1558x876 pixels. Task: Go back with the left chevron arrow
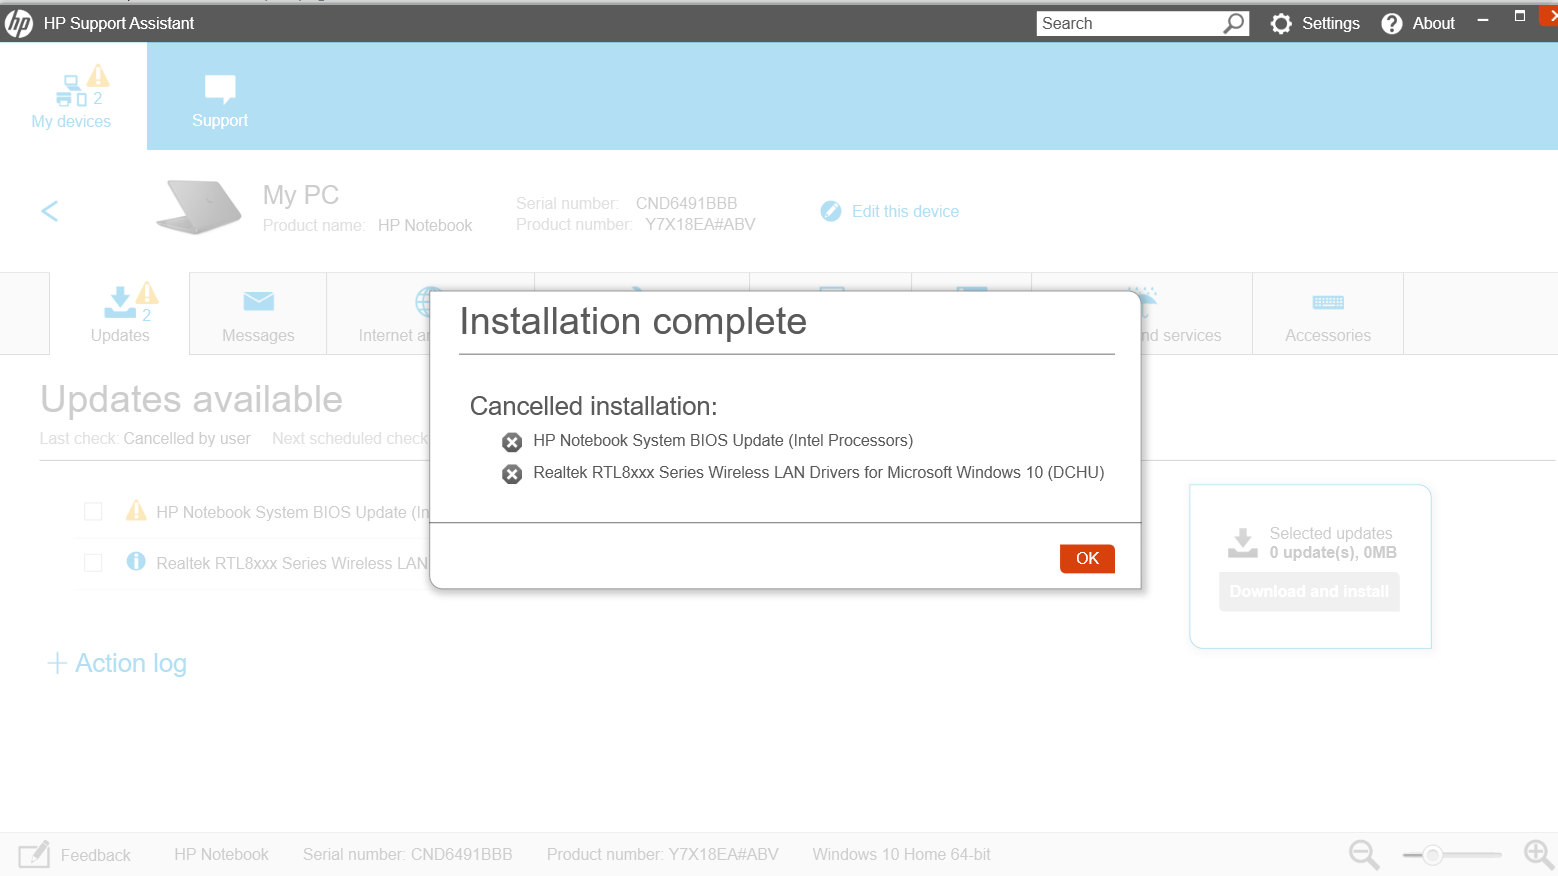coord(50,211)
